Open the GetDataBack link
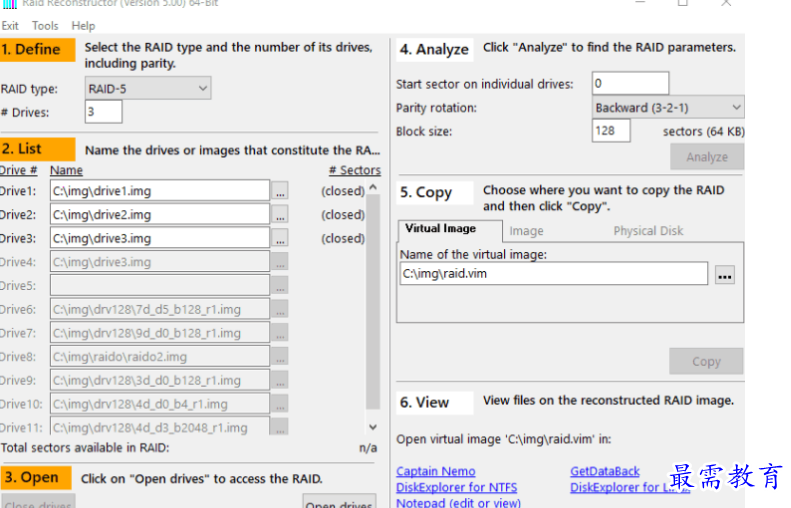 tap(605, 471)
